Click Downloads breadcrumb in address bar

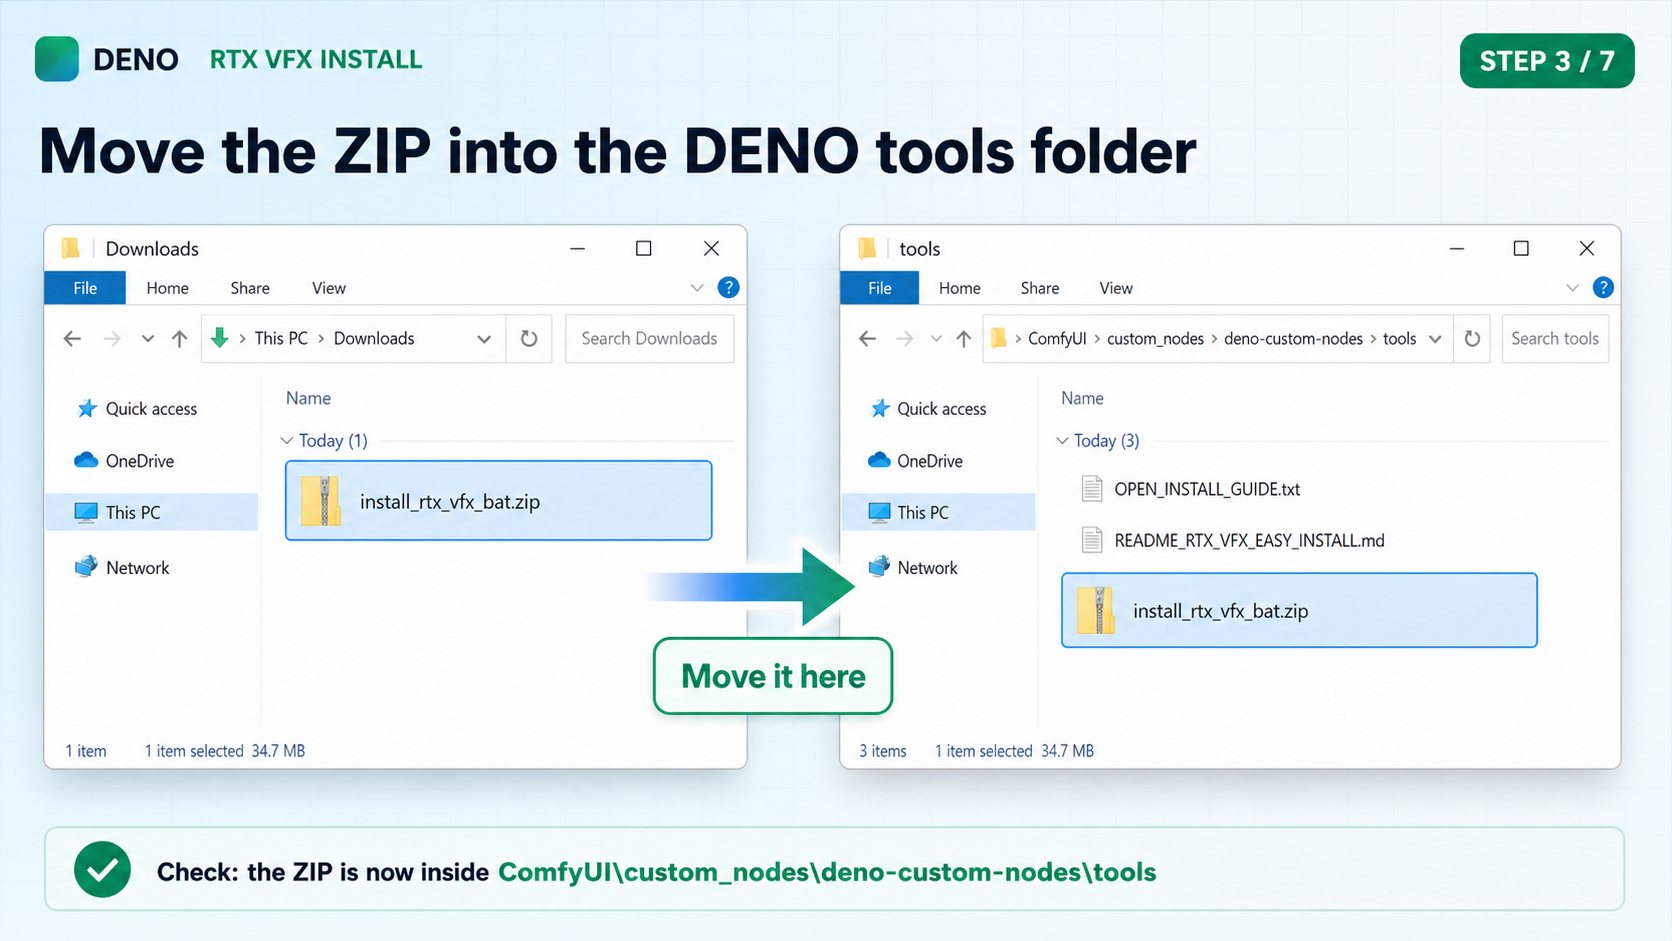click(x=374, y=339)
